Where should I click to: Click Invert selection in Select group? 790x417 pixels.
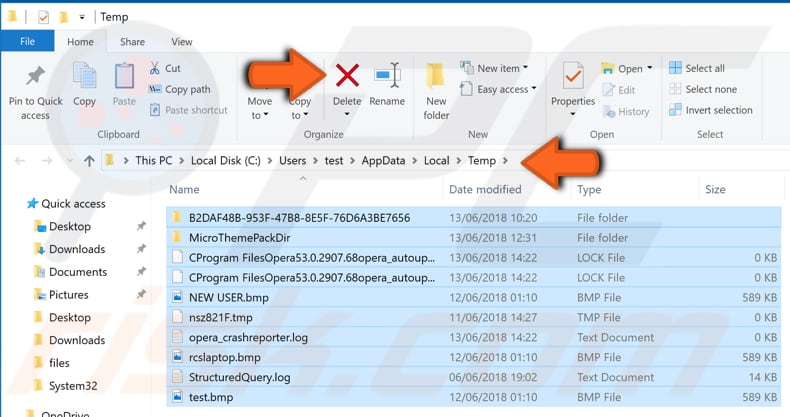click(710, 110)
